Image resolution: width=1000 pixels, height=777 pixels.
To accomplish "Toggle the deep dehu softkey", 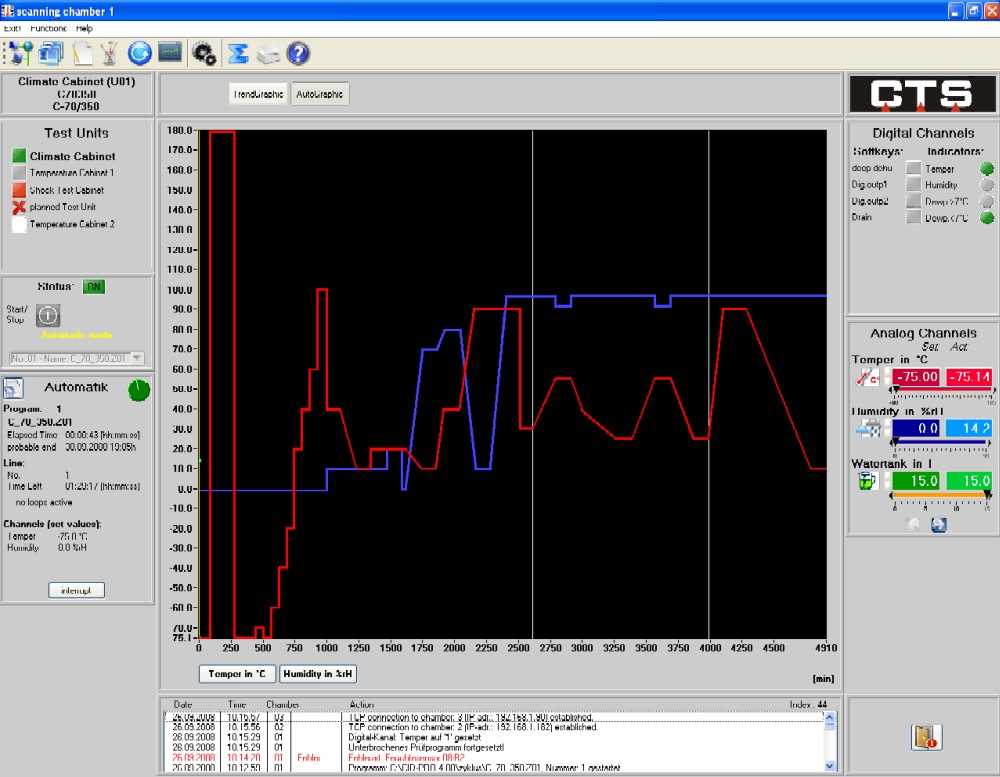I will 913,168.
